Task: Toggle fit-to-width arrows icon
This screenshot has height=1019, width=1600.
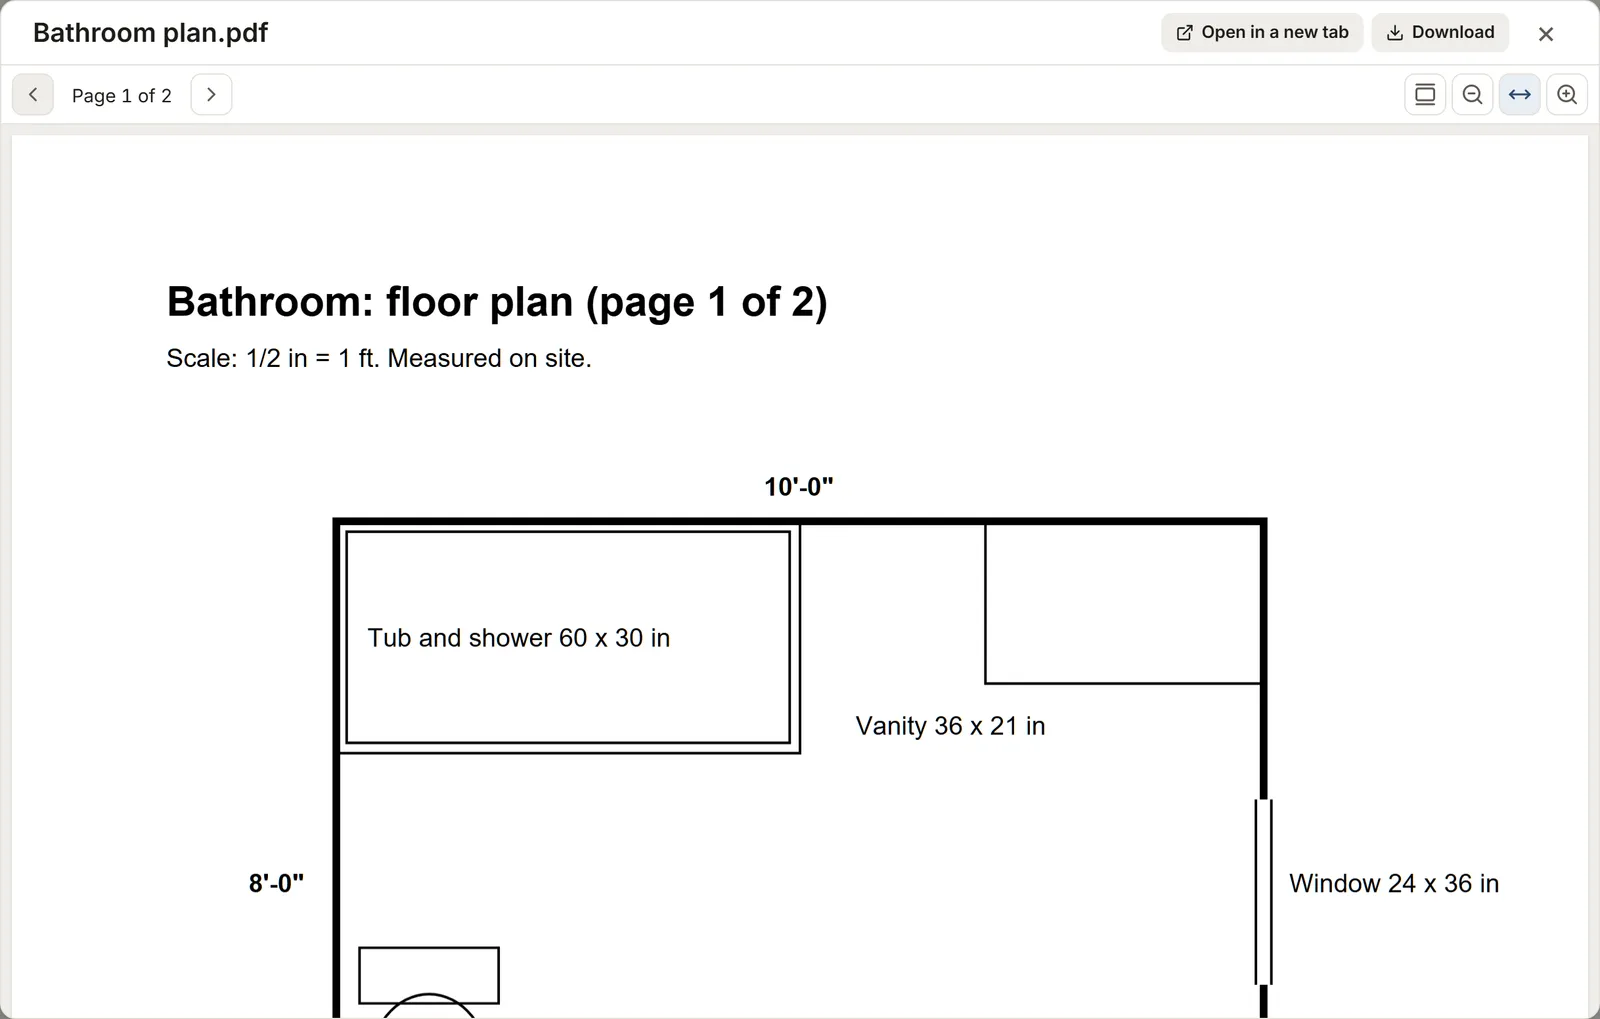Action: click(x=1519, y=95)
